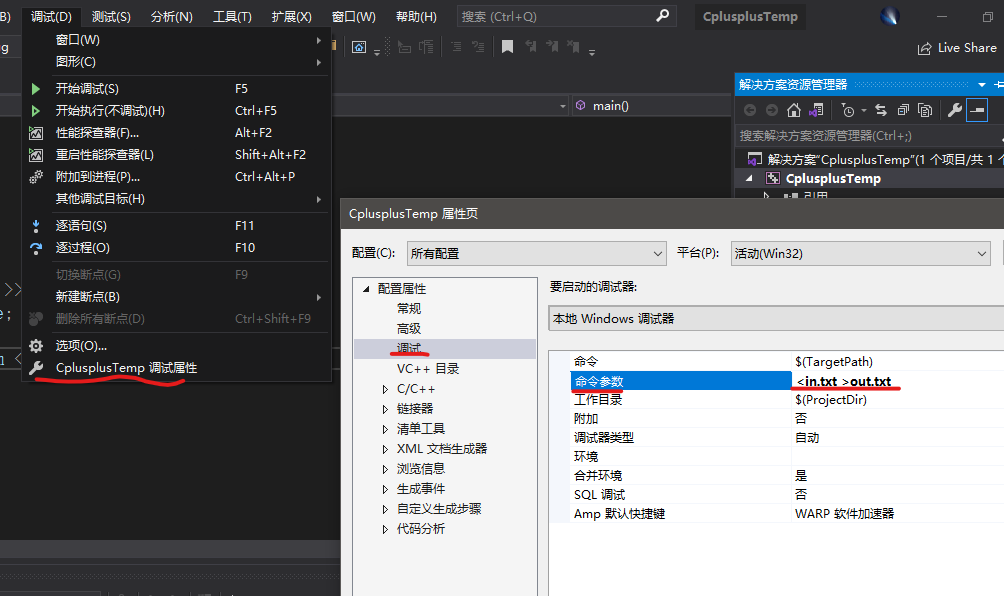
Task: Choose 性能探查器(F)... menu entry
Action: (x=177, y=133)
